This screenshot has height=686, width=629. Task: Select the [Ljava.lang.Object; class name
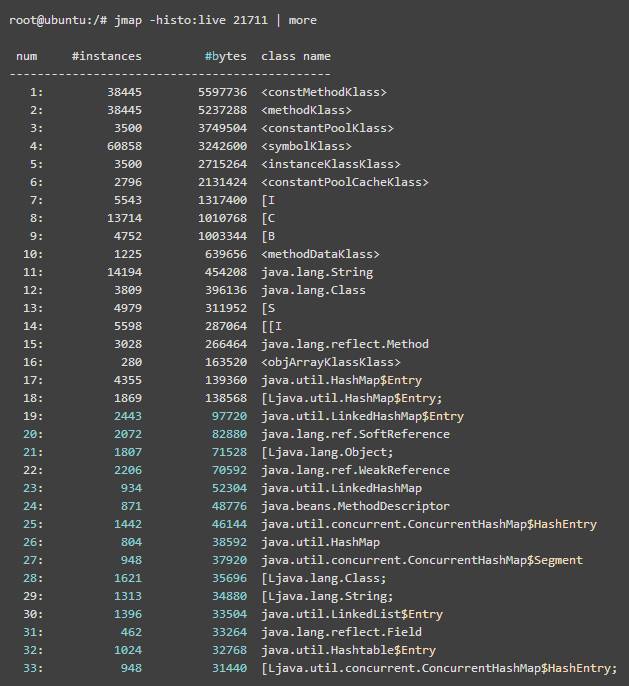click(327, 452)
